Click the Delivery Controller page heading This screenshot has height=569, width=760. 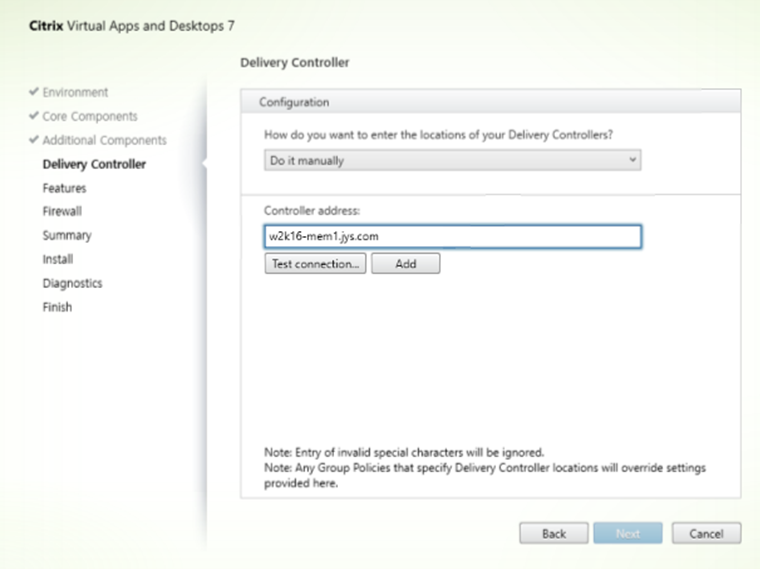[x=295, y=63]
